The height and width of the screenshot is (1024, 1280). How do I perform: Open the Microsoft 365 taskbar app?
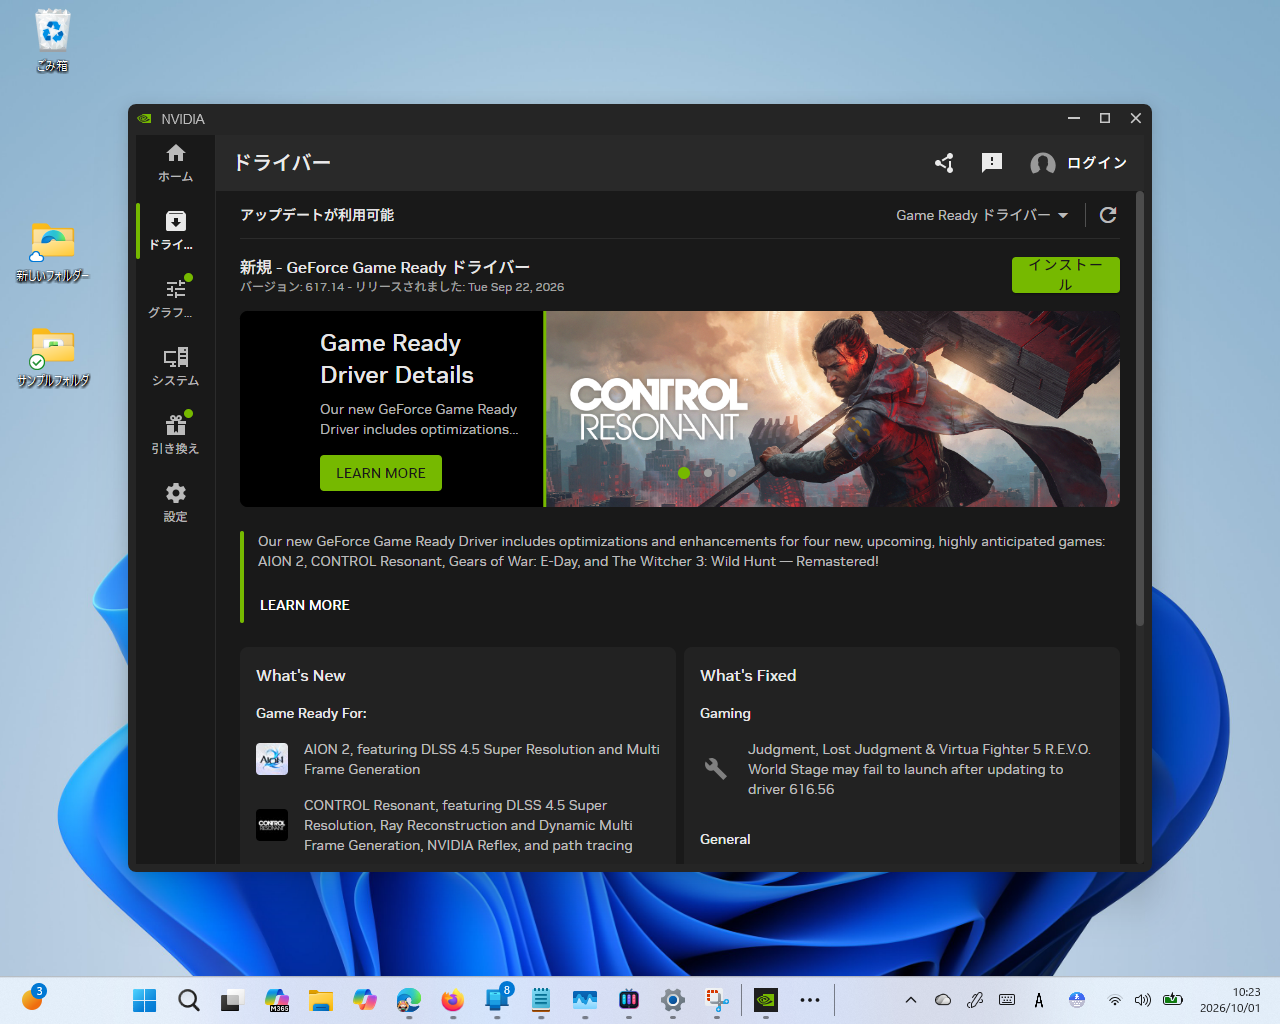click(x=277, y=1000)
